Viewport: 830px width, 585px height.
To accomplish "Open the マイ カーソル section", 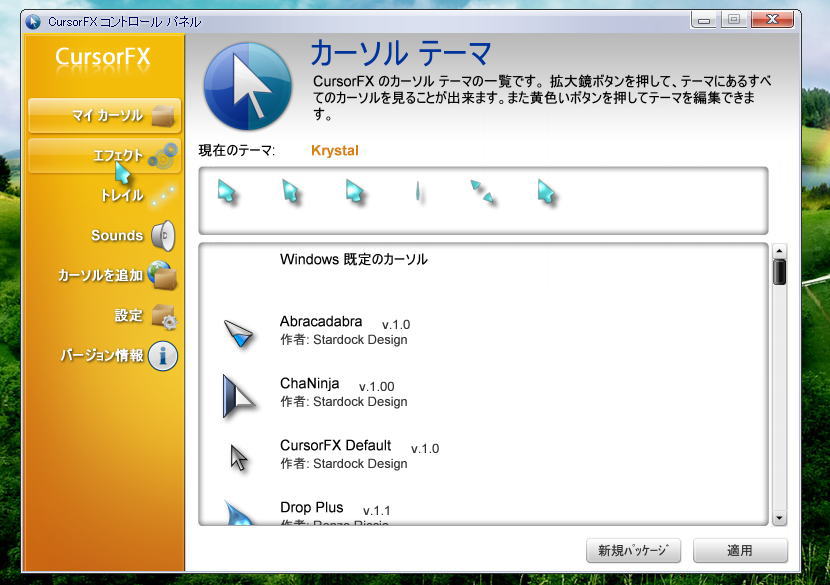I will 104,115.
